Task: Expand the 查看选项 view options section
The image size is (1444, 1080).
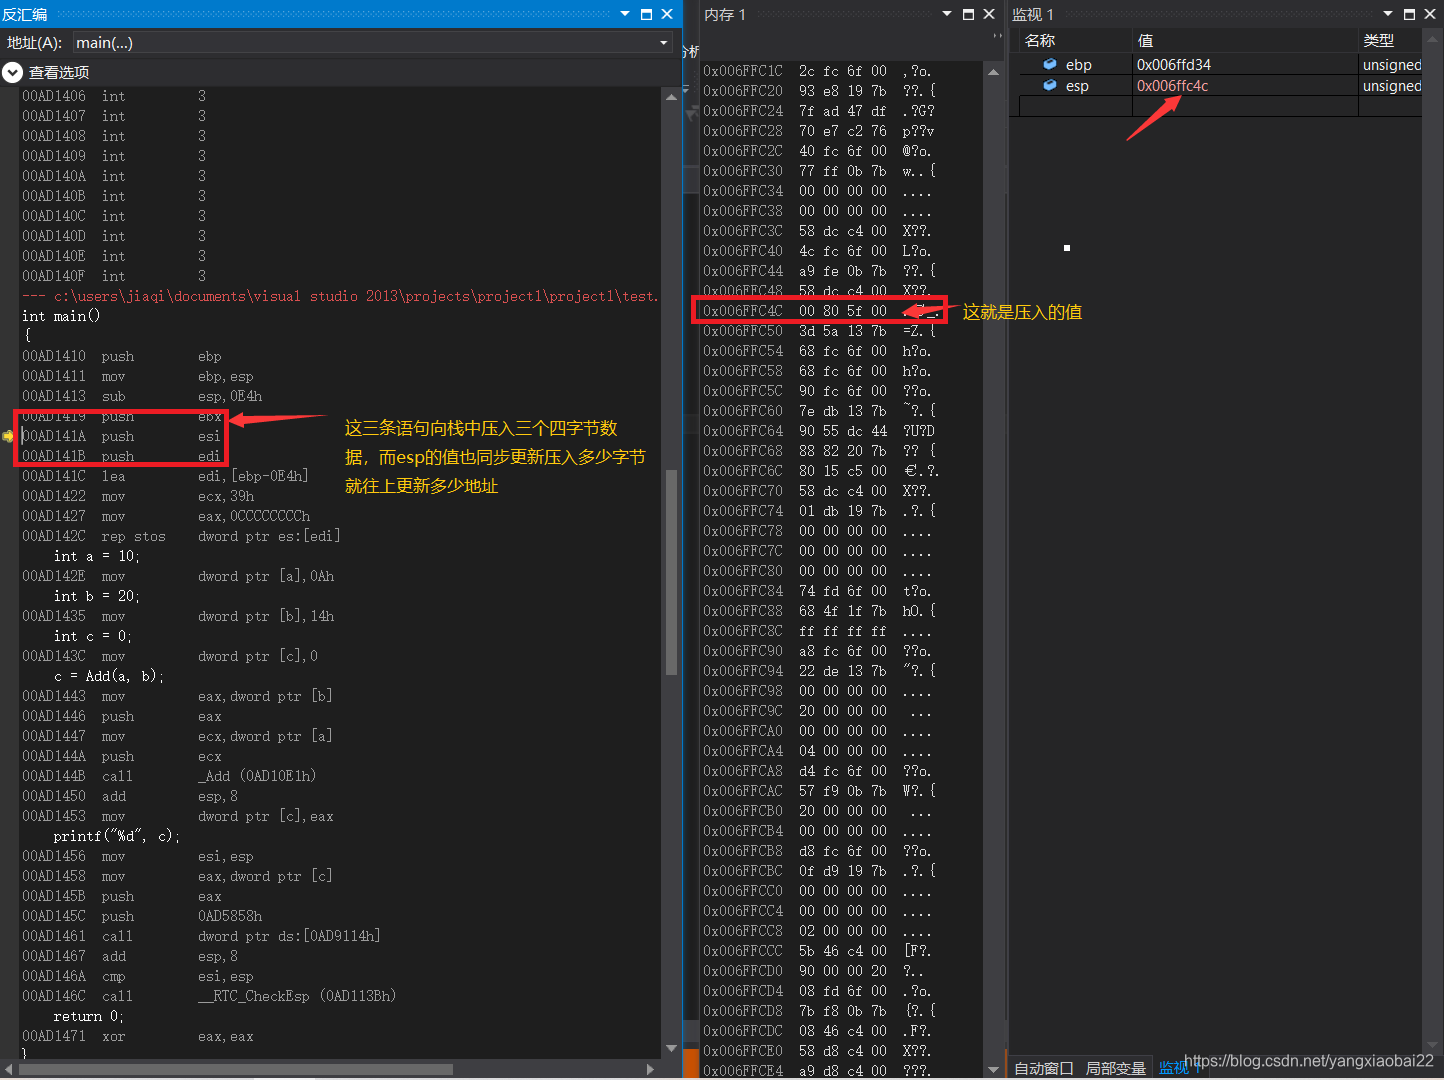Action: pyautogui.click(x=12, y=72)
